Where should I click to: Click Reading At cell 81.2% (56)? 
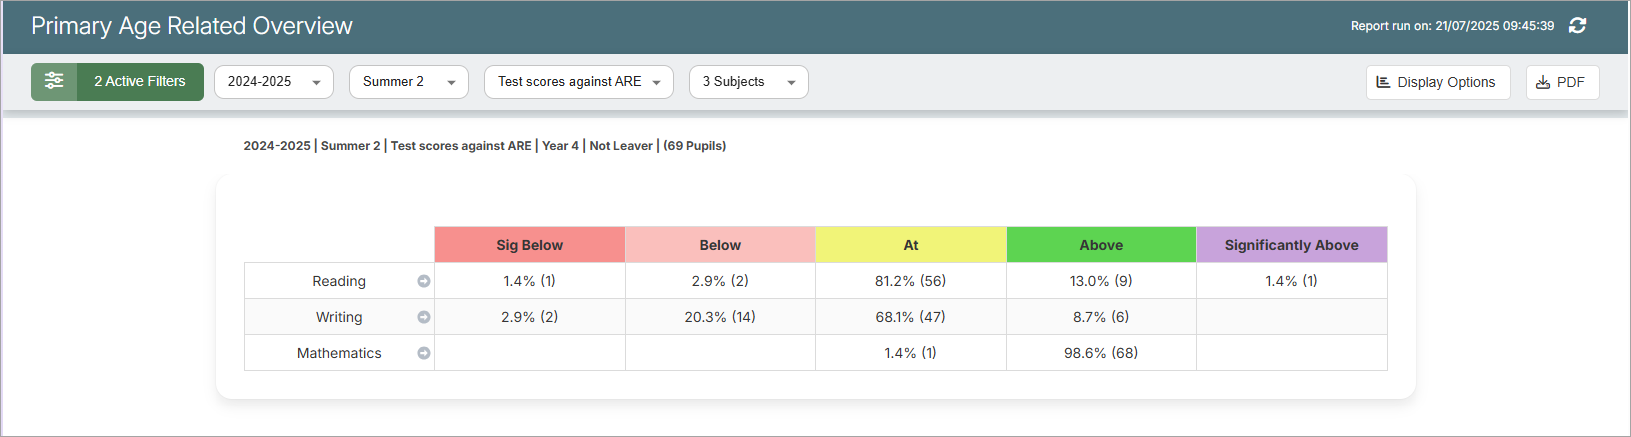(x=910, y=281)
